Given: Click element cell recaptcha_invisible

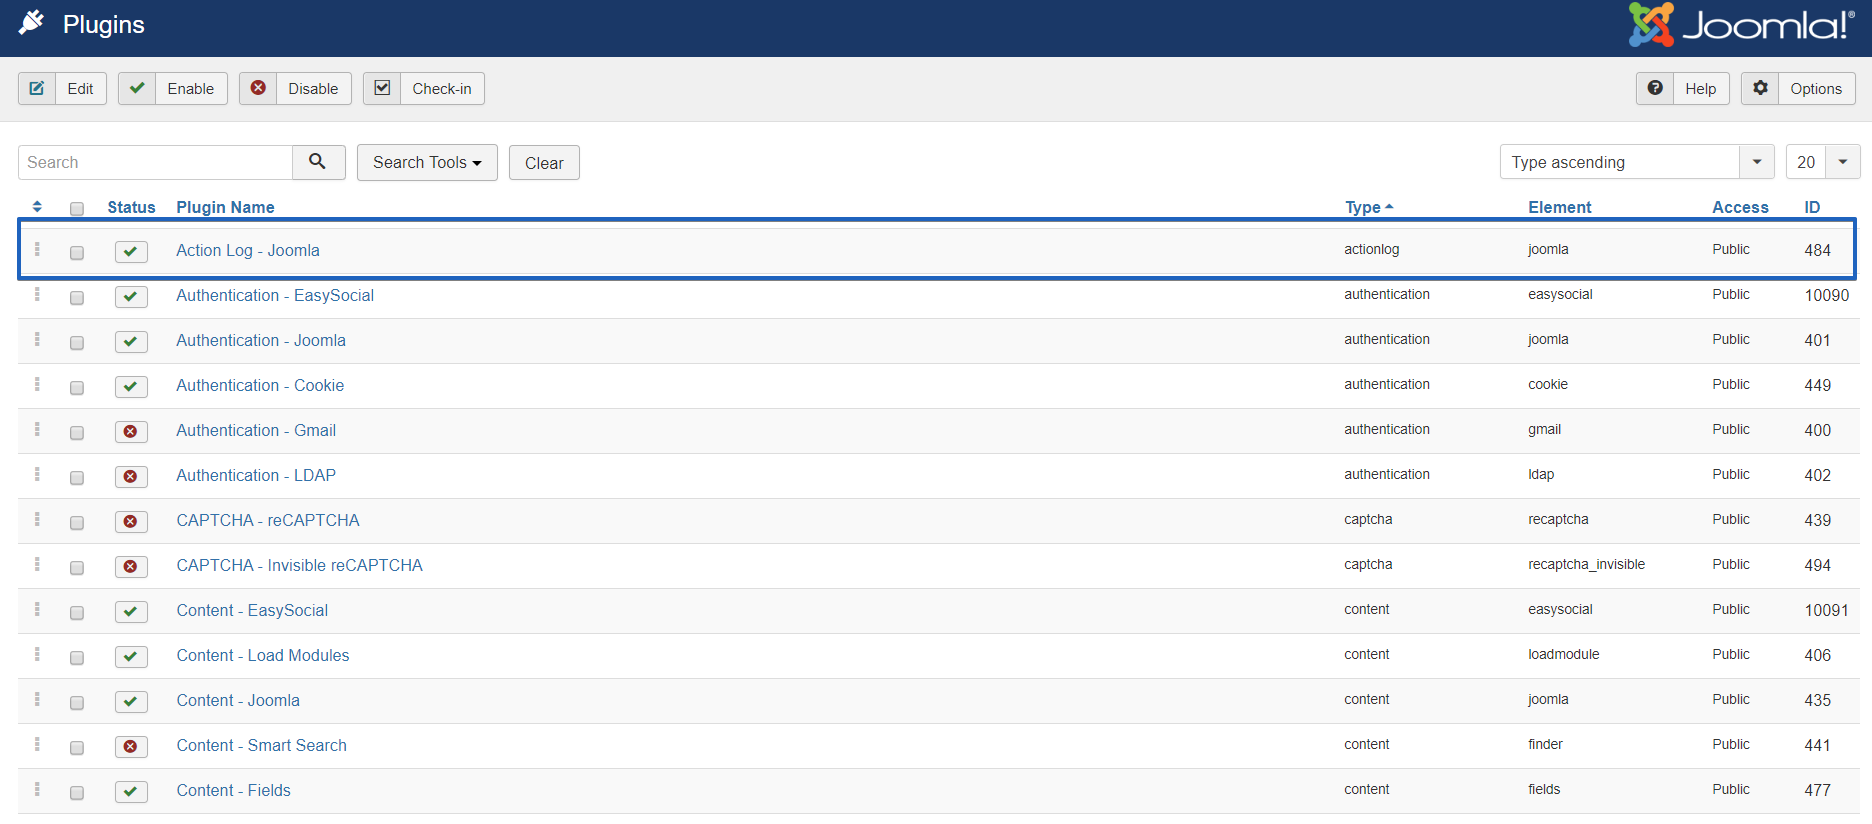Looking at the screenshot, I should [1586, 564].
